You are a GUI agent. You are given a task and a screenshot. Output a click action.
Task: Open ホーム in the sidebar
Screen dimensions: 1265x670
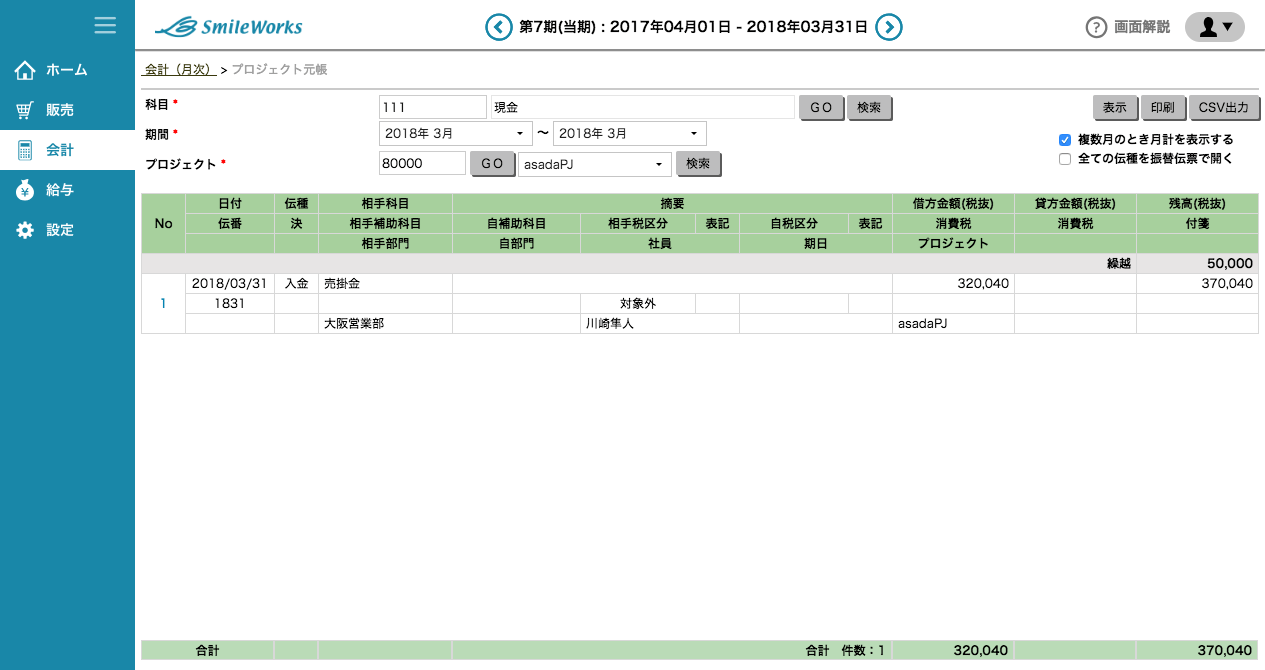click(67, 70)
